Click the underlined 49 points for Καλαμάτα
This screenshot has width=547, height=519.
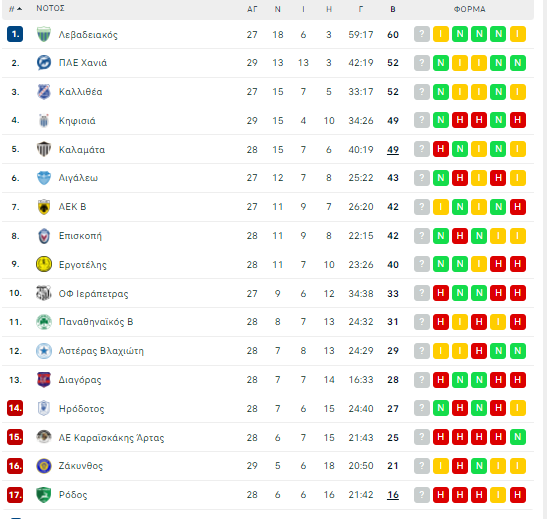point(393,150)
